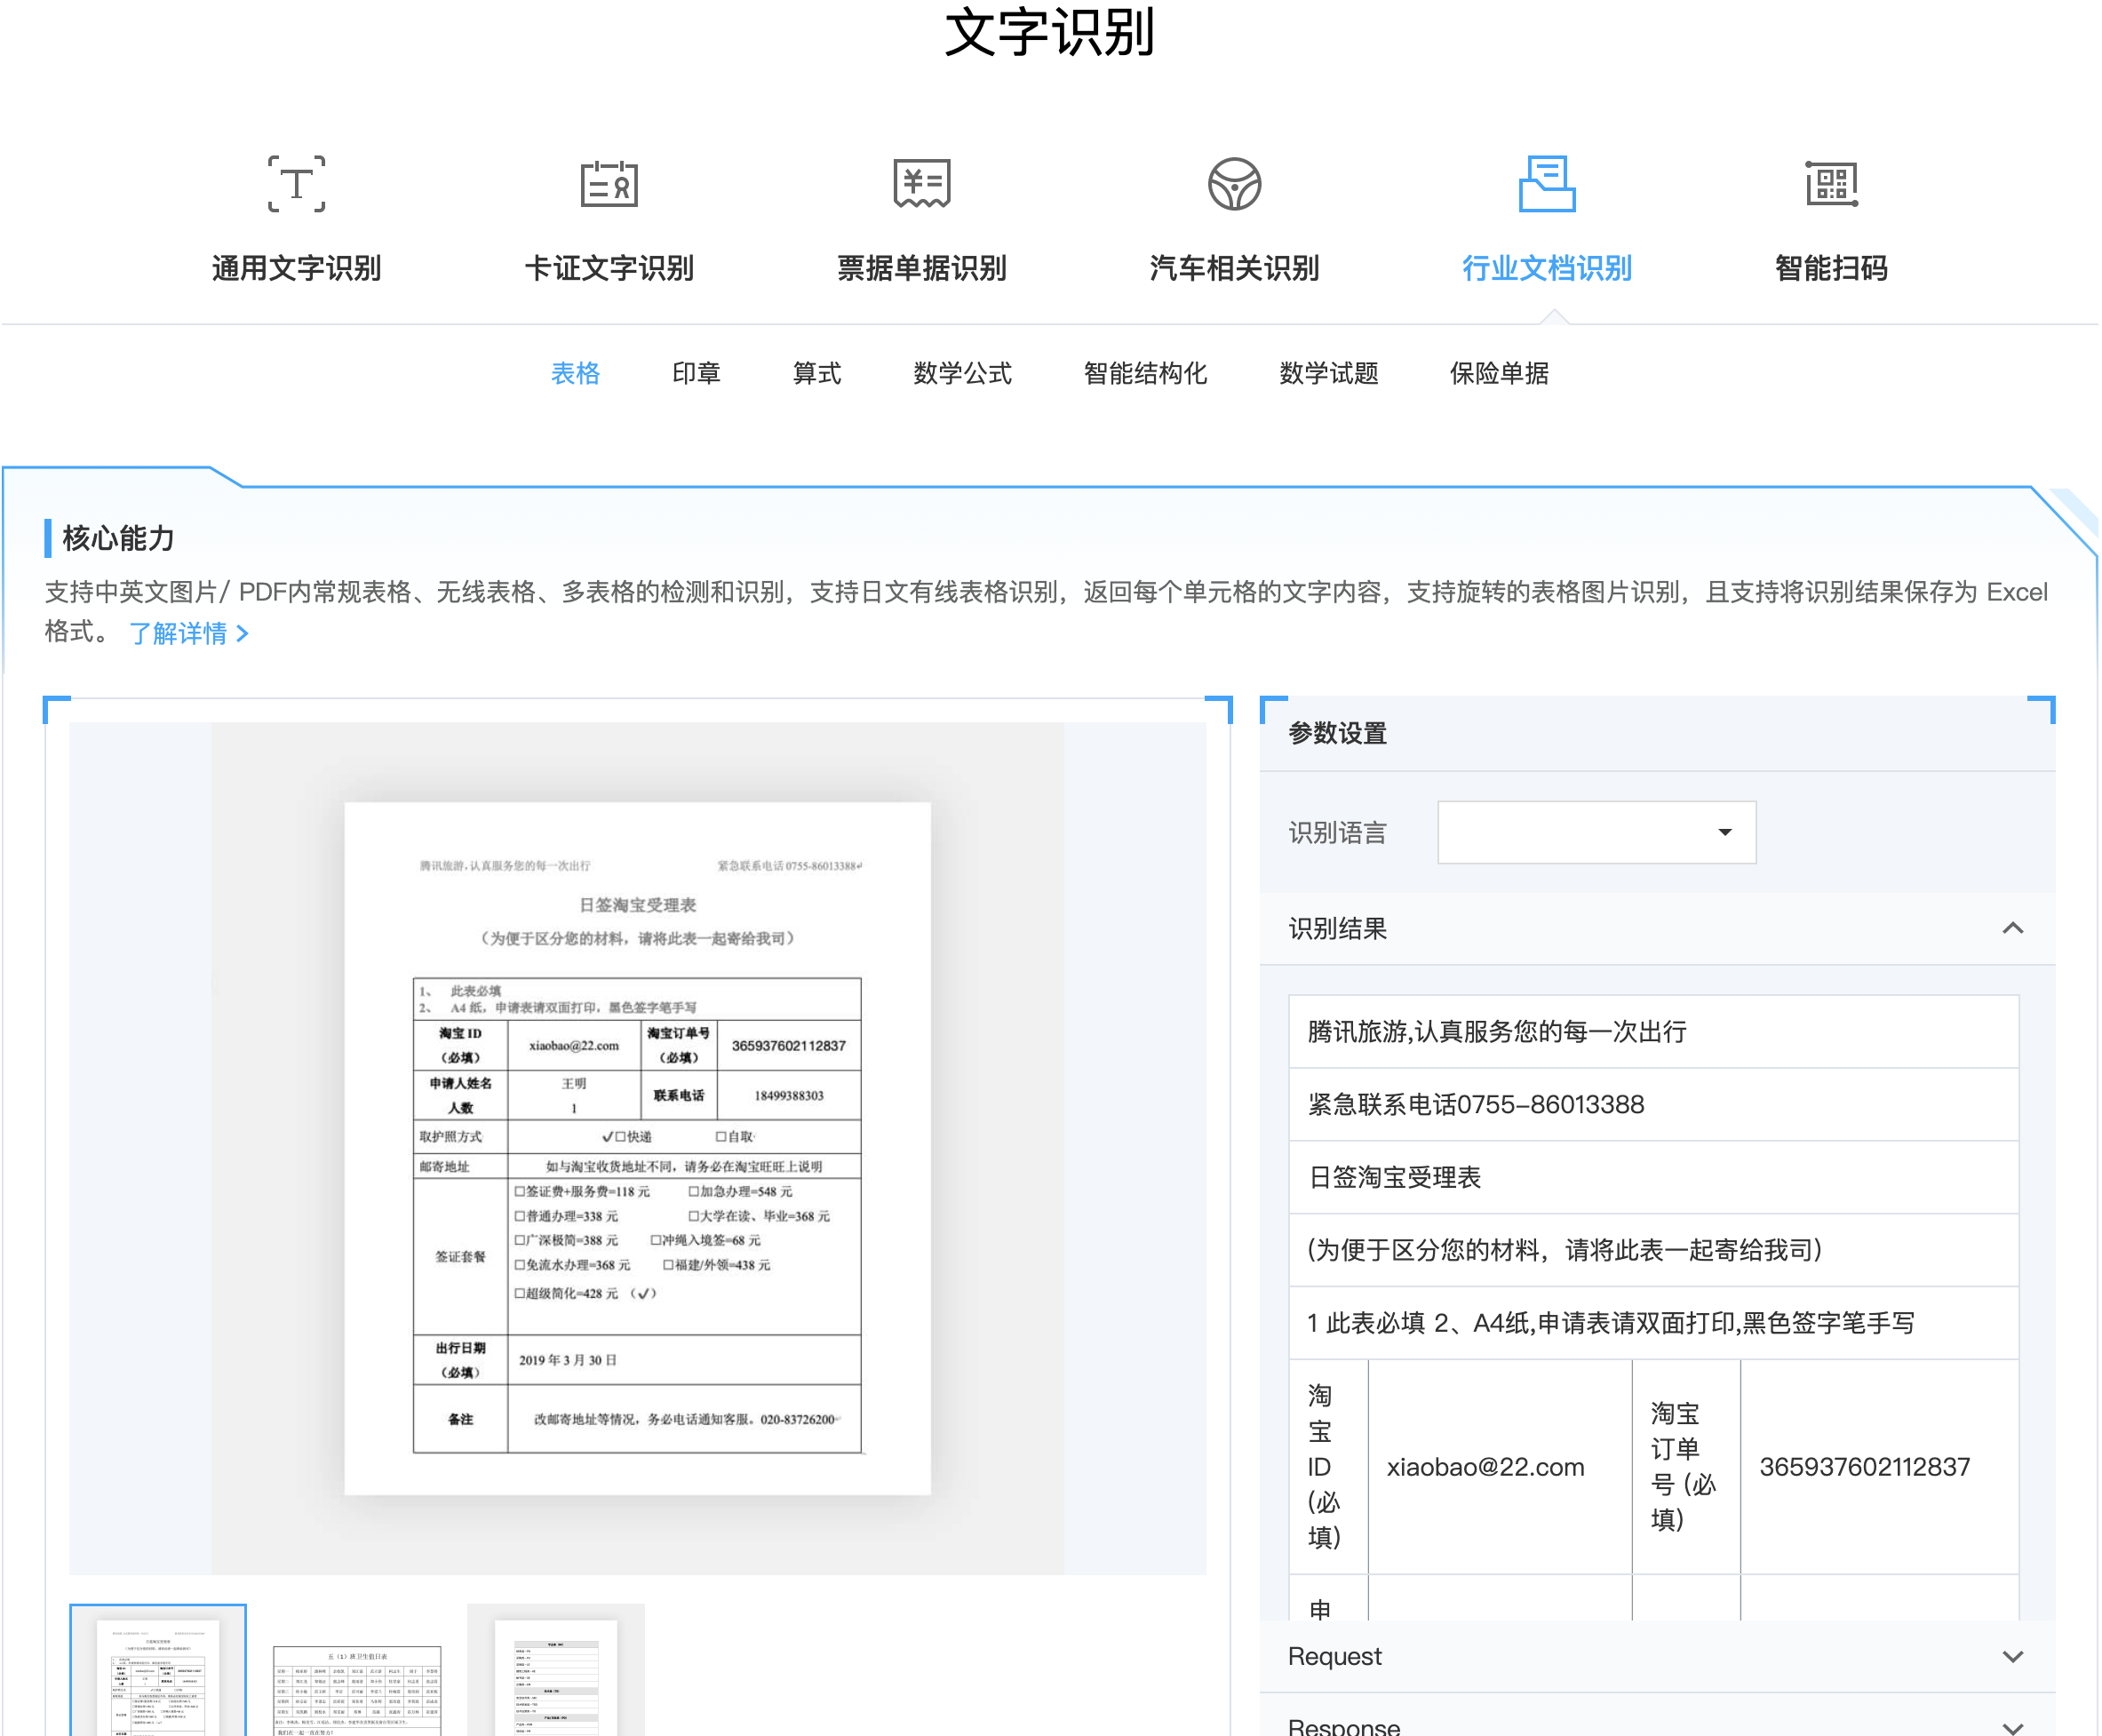Switch to 保险单据 sub-tab
The image size is (2102, 1736).
(1499, 373)
